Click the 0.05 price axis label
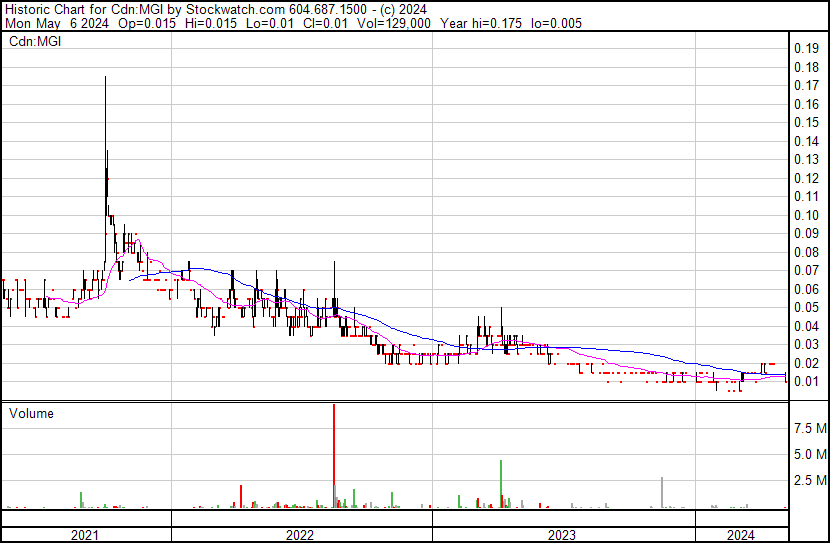The image size is (830, 543). (x=807, y=307)
